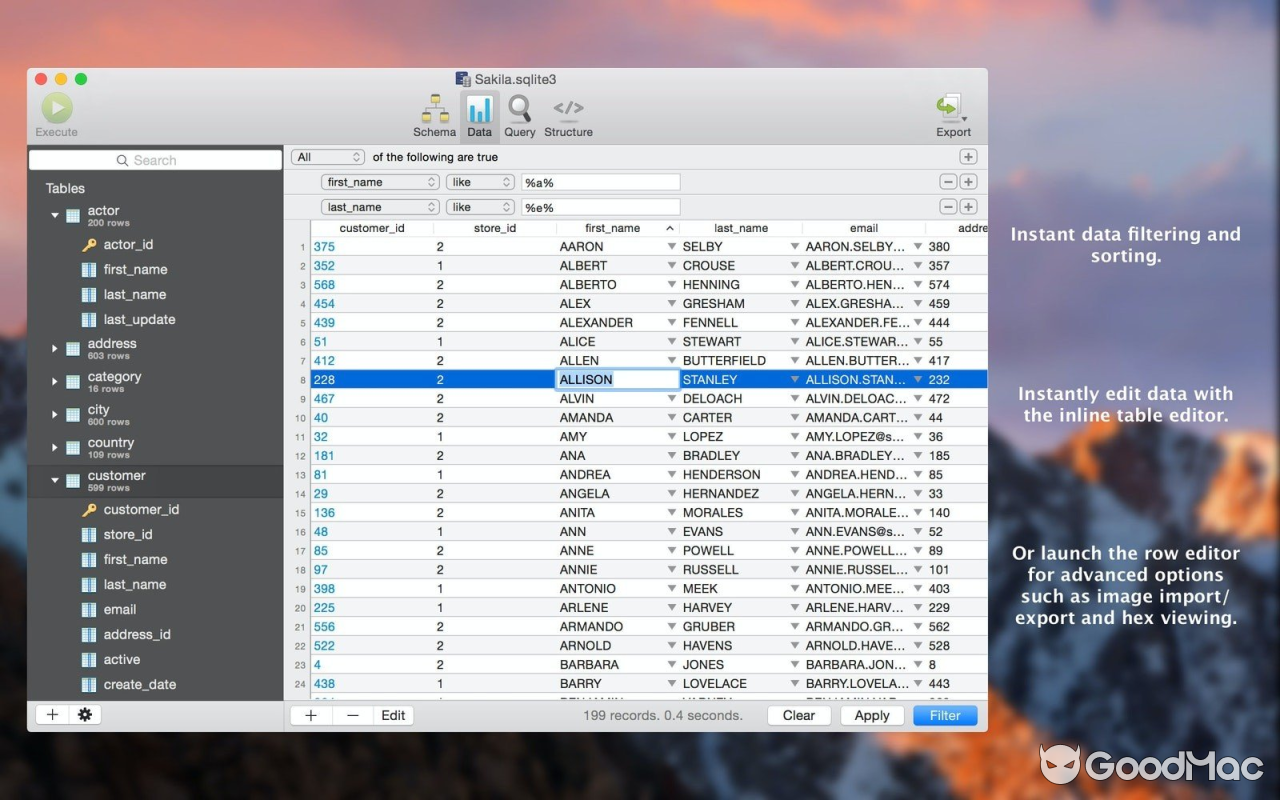Switch to the Schema view icon

(x=434, y=108)
